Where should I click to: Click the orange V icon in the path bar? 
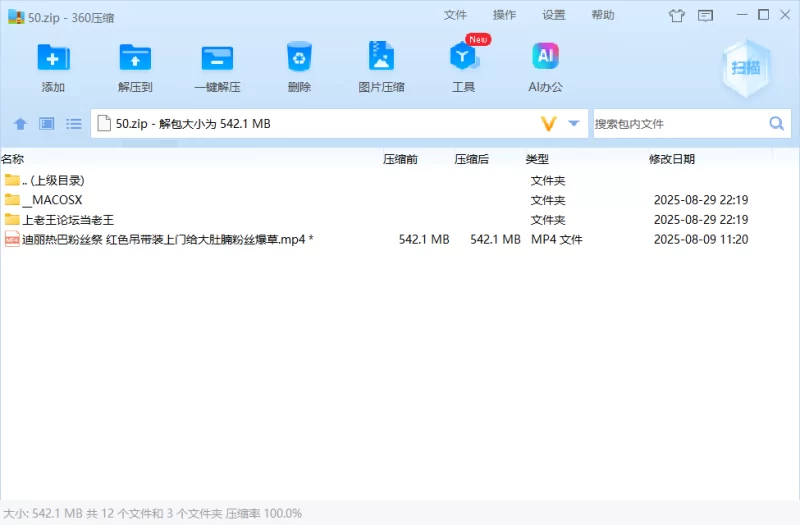tap(548, 123)
